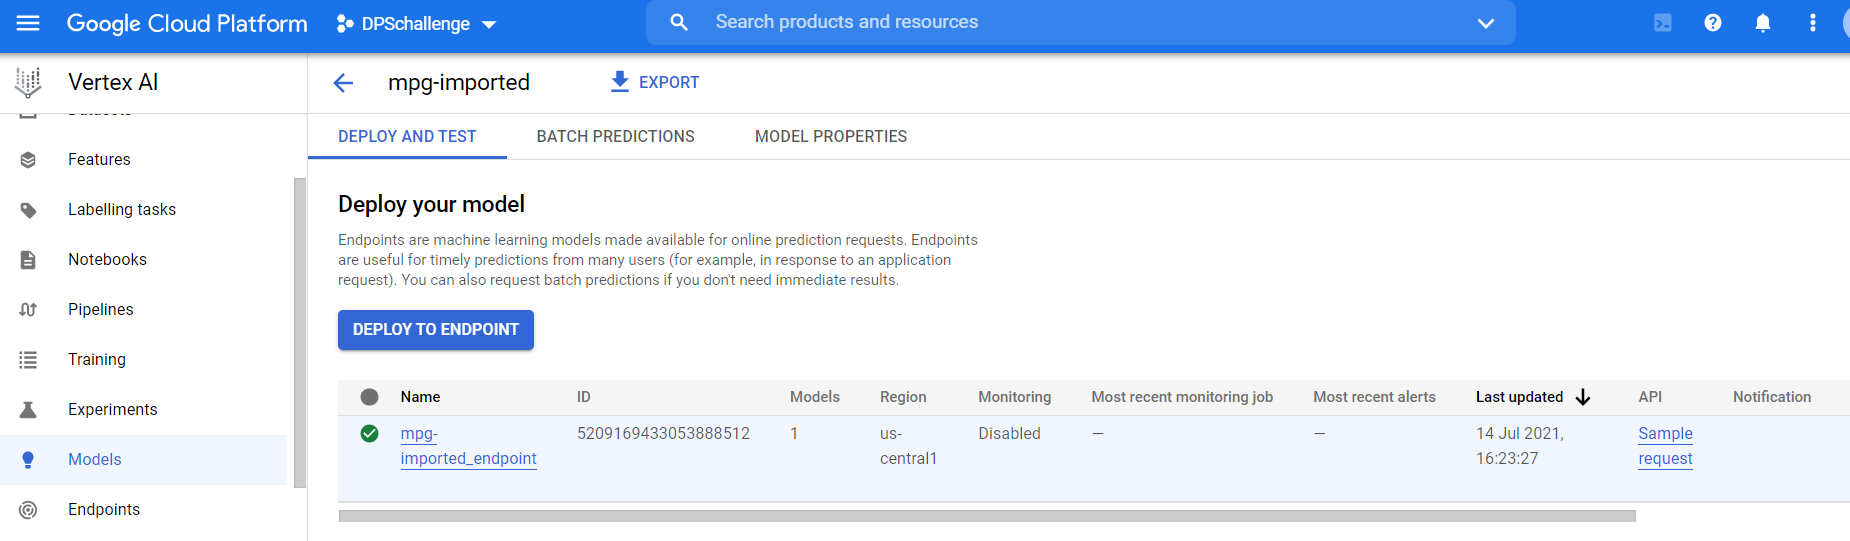Open Labelling tasks in the sidebar
The height and width of the screenshot is (541, 1850).
pyautogui.click(x=122, y=209)
